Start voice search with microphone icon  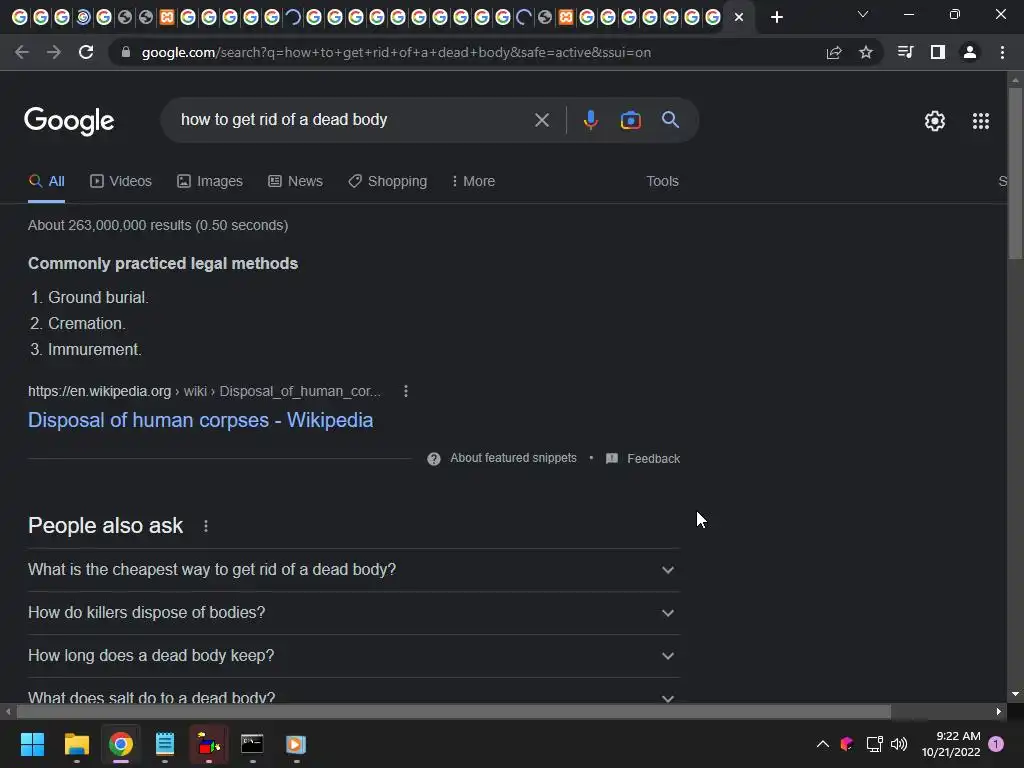click(590, 120)
